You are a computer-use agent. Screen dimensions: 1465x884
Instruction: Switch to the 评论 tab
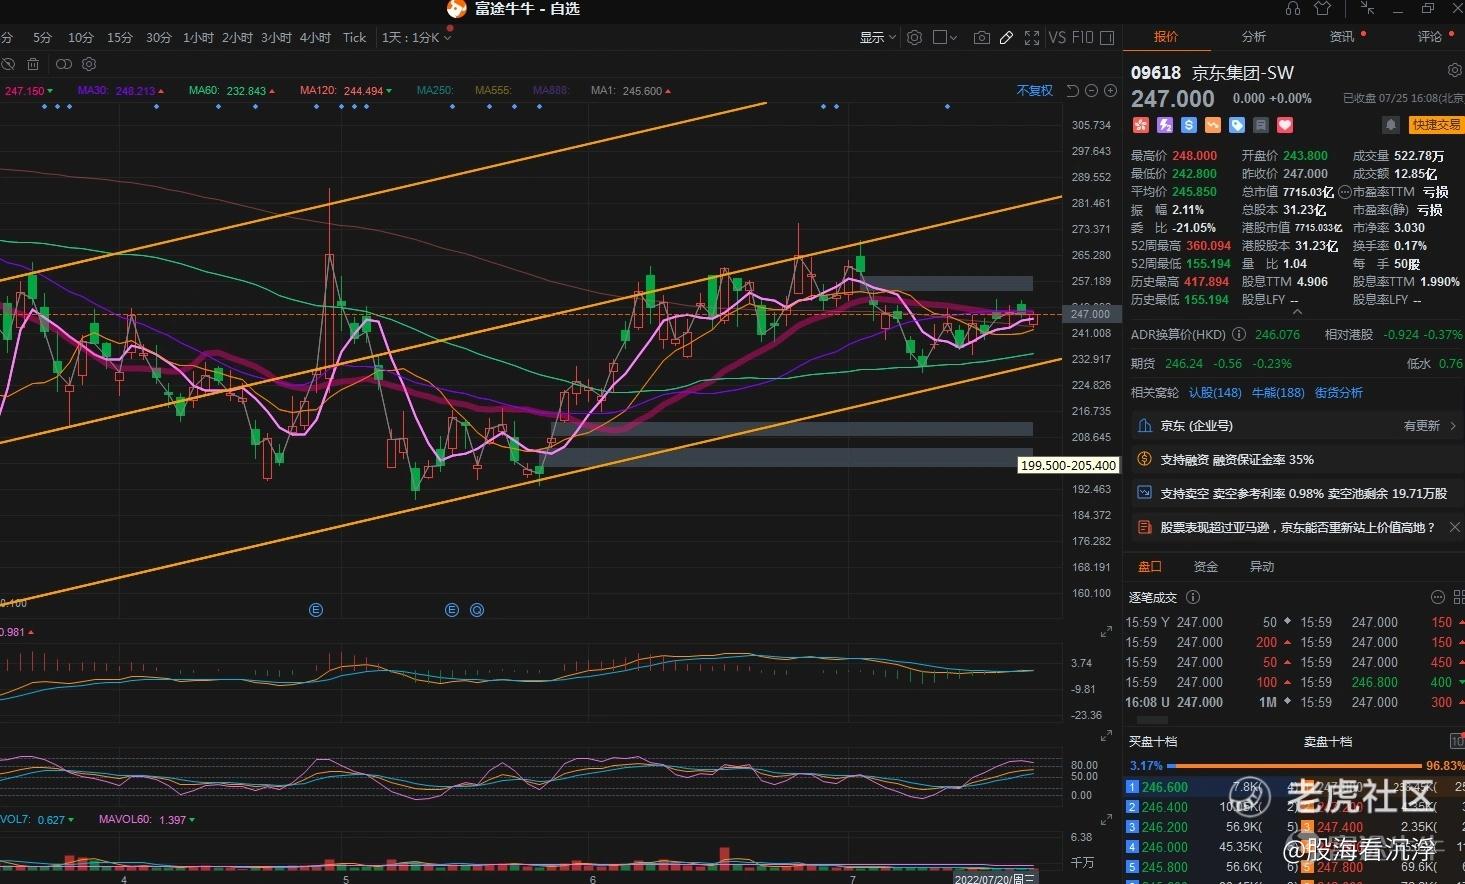click(1430, 37)
